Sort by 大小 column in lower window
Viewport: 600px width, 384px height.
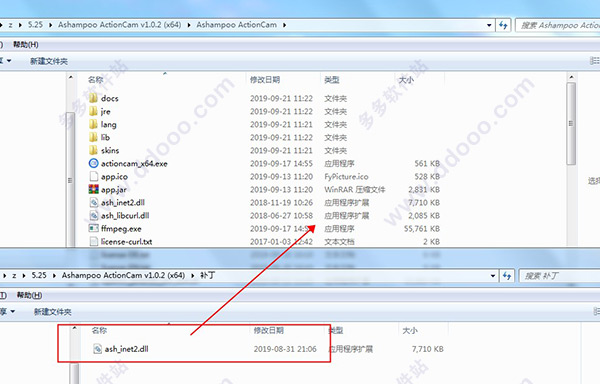point(410,330)
